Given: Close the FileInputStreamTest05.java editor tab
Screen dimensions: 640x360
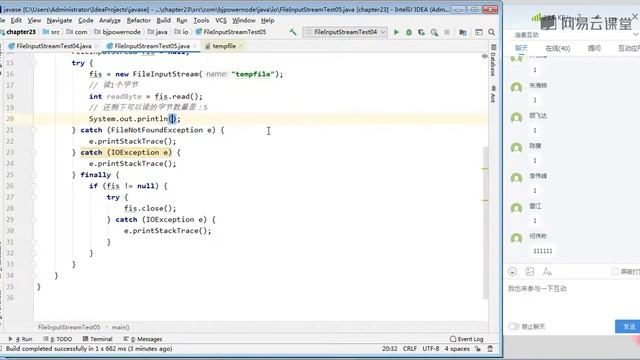Looking at the screenshot, I should pos(195,46).
